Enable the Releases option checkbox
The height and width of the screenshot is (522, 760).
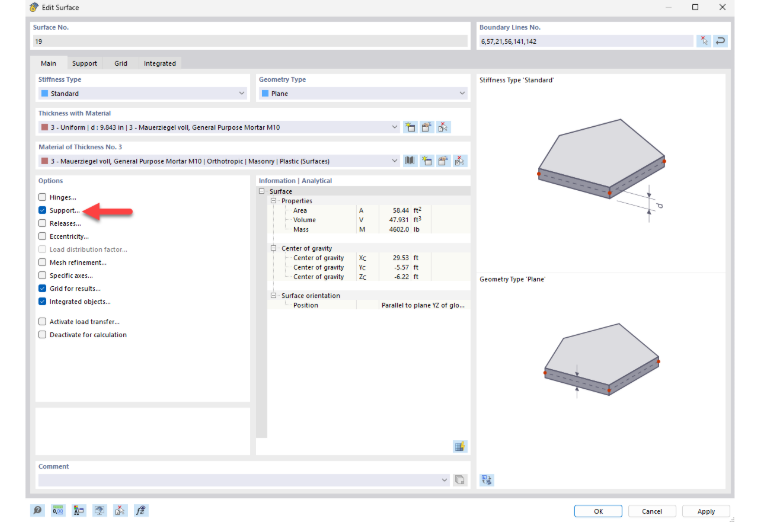click(42, 223)
